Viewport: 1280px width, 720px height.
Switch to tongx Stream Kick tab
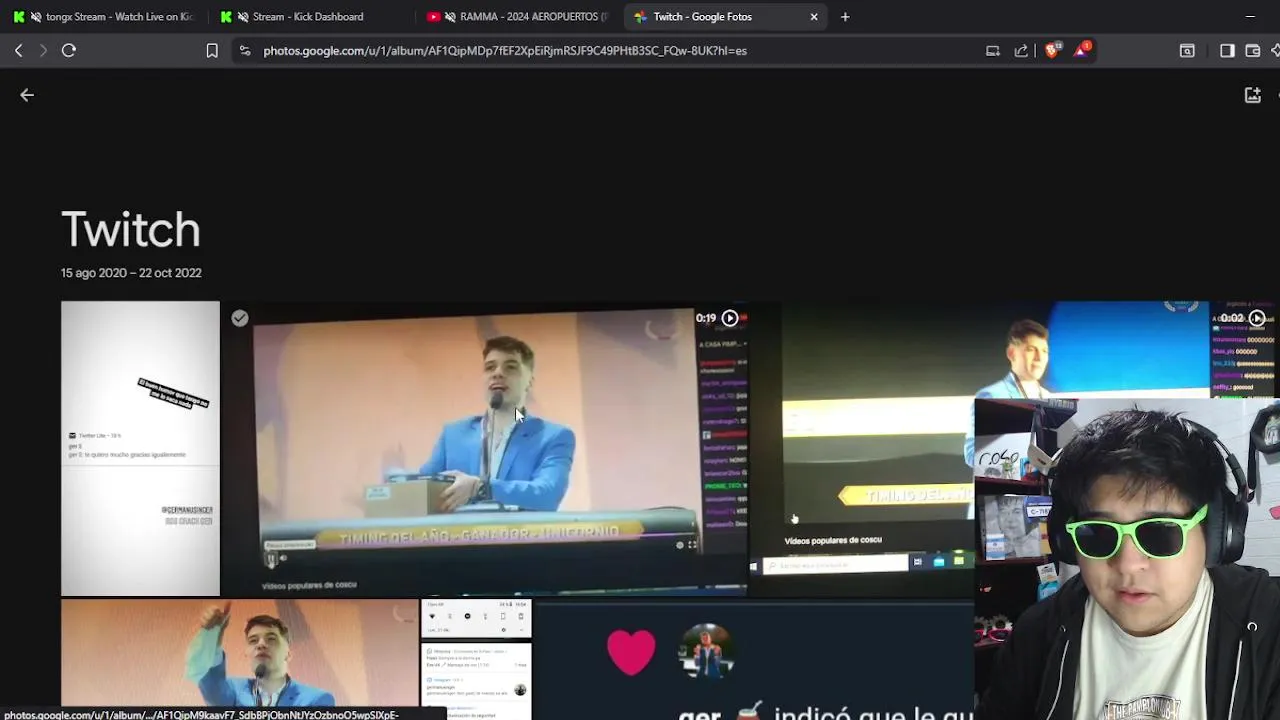tap(104, 17)
